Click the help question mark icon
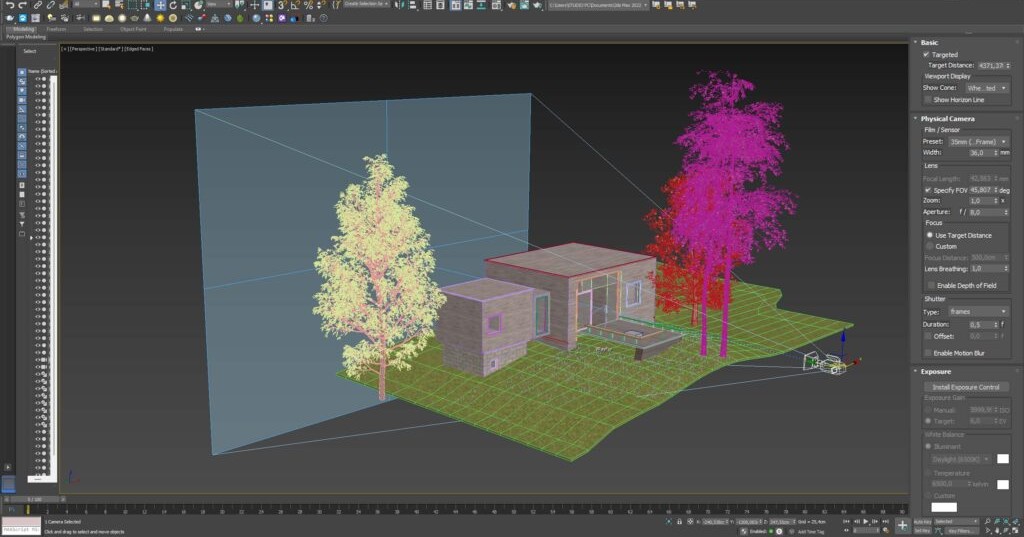1024x537 pixels. coord(323,18)
